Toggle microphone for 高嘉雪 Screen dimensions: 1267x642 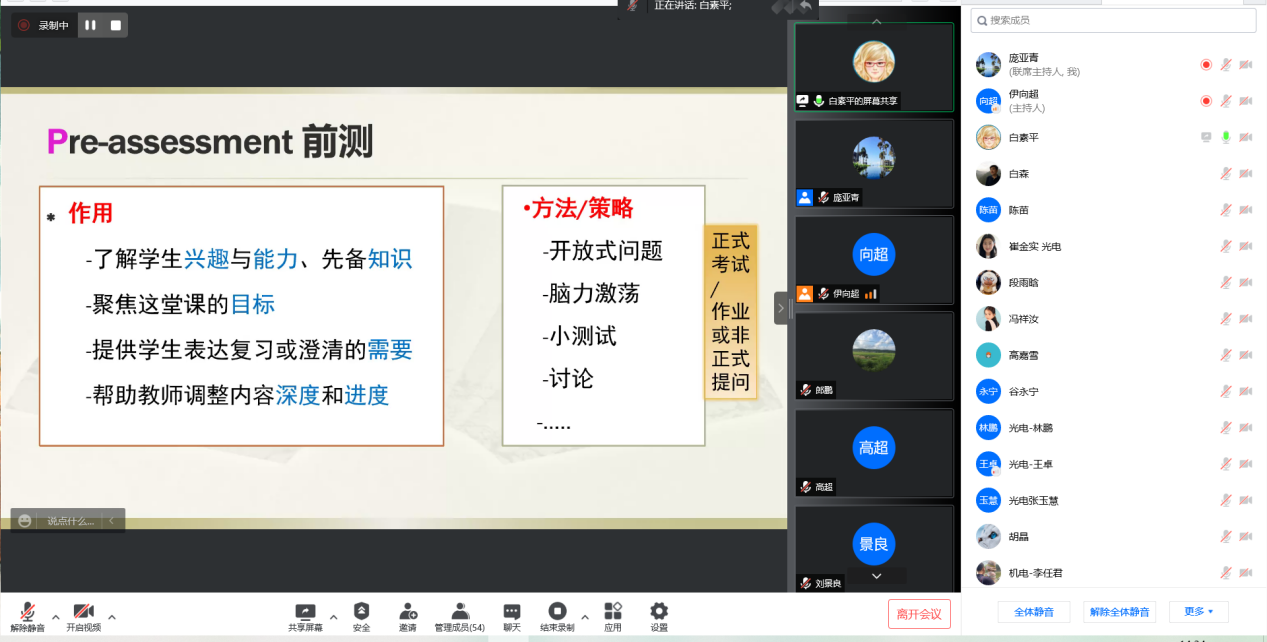click(x=1226, y=355)
